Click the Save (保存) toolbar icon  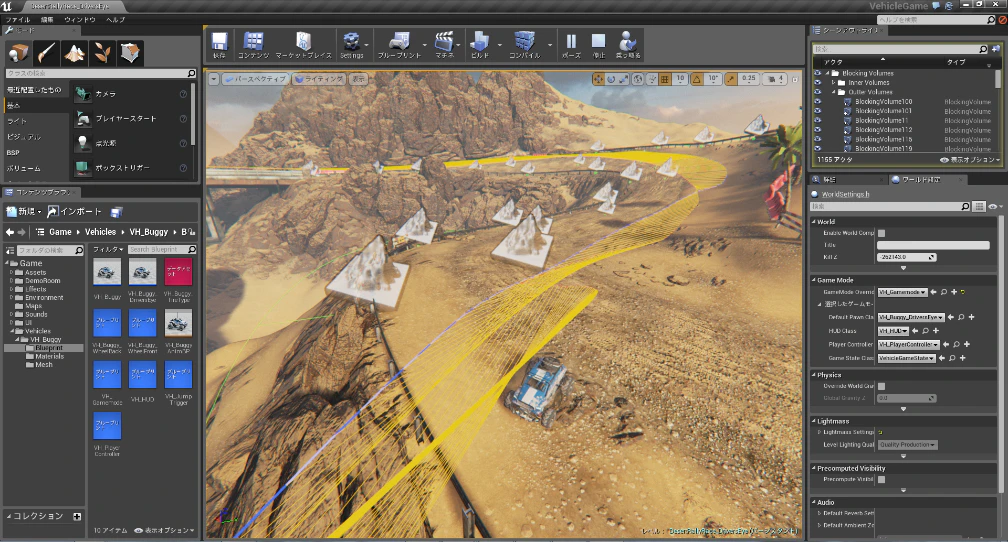[x=219, y=45]
